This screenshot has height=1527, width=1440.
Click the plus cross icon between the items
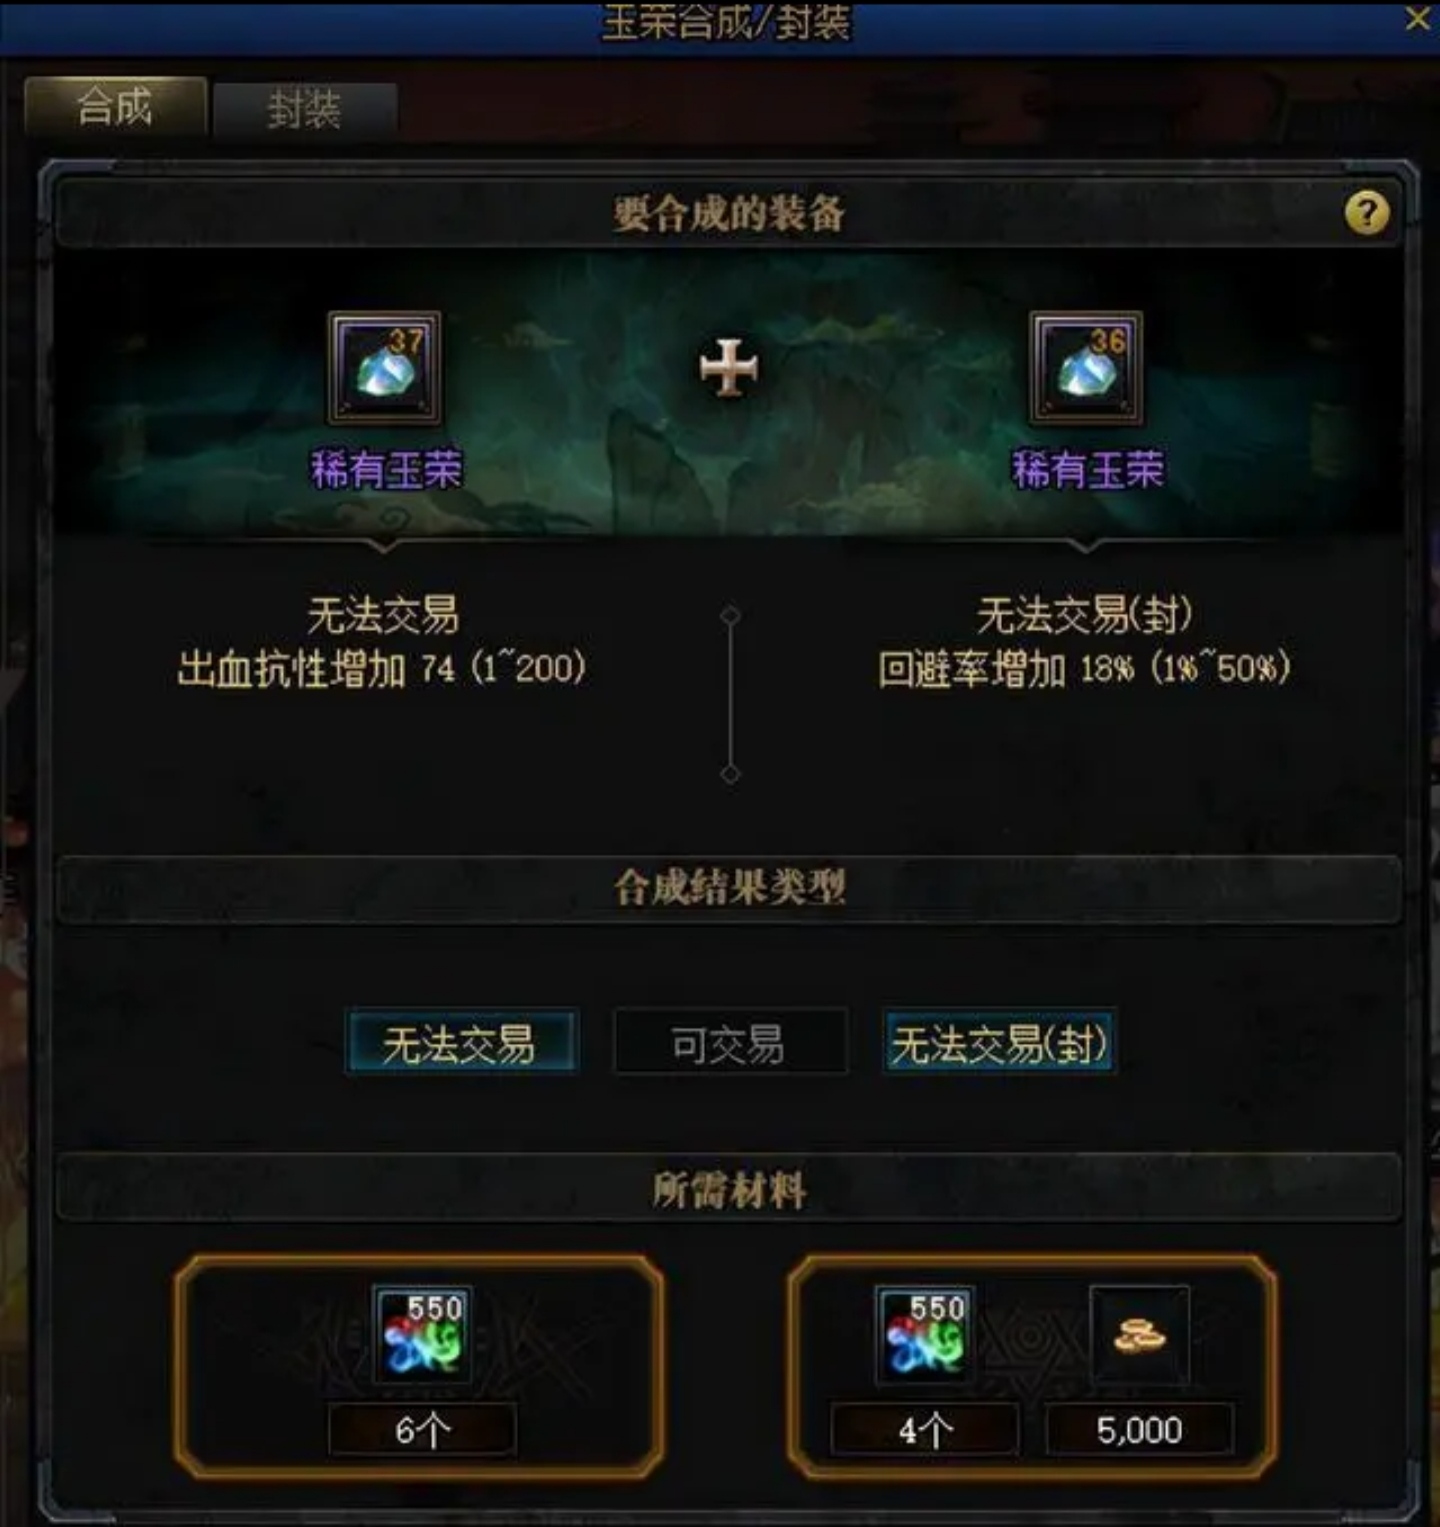pyautogui.click(x=729, y=367)
